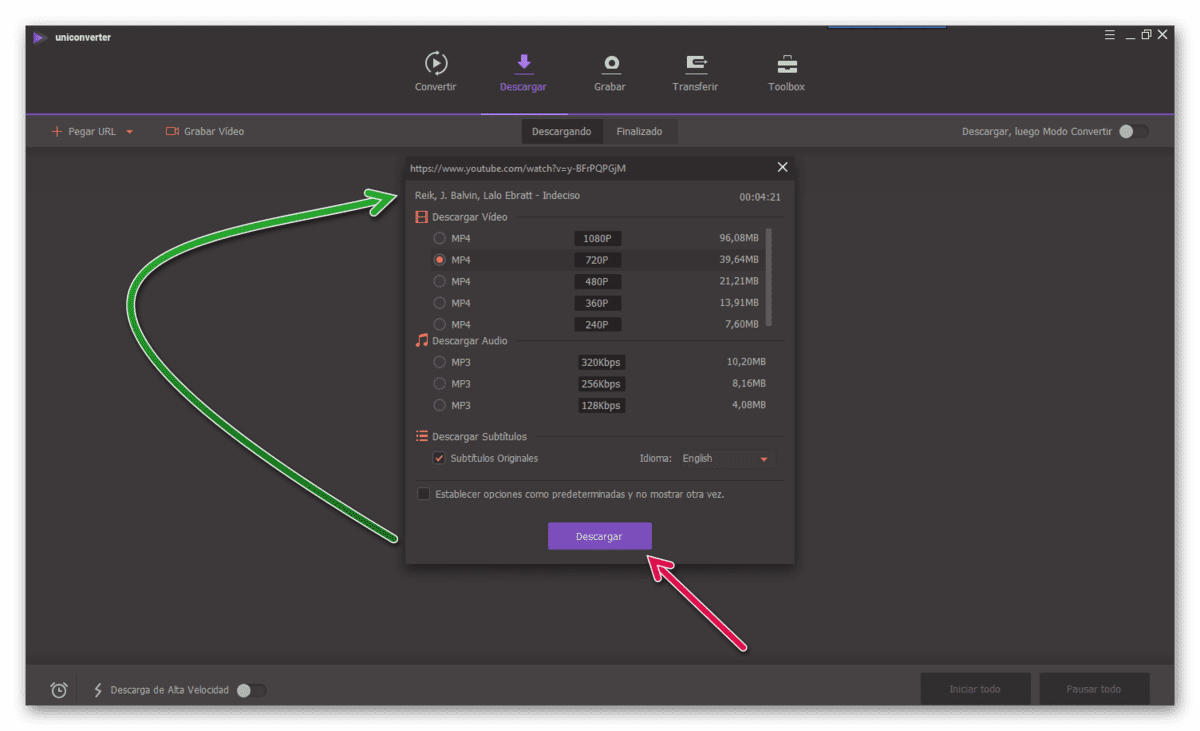
Task: Select the MP3 320Kbps radio button
Action: point(440,362)
